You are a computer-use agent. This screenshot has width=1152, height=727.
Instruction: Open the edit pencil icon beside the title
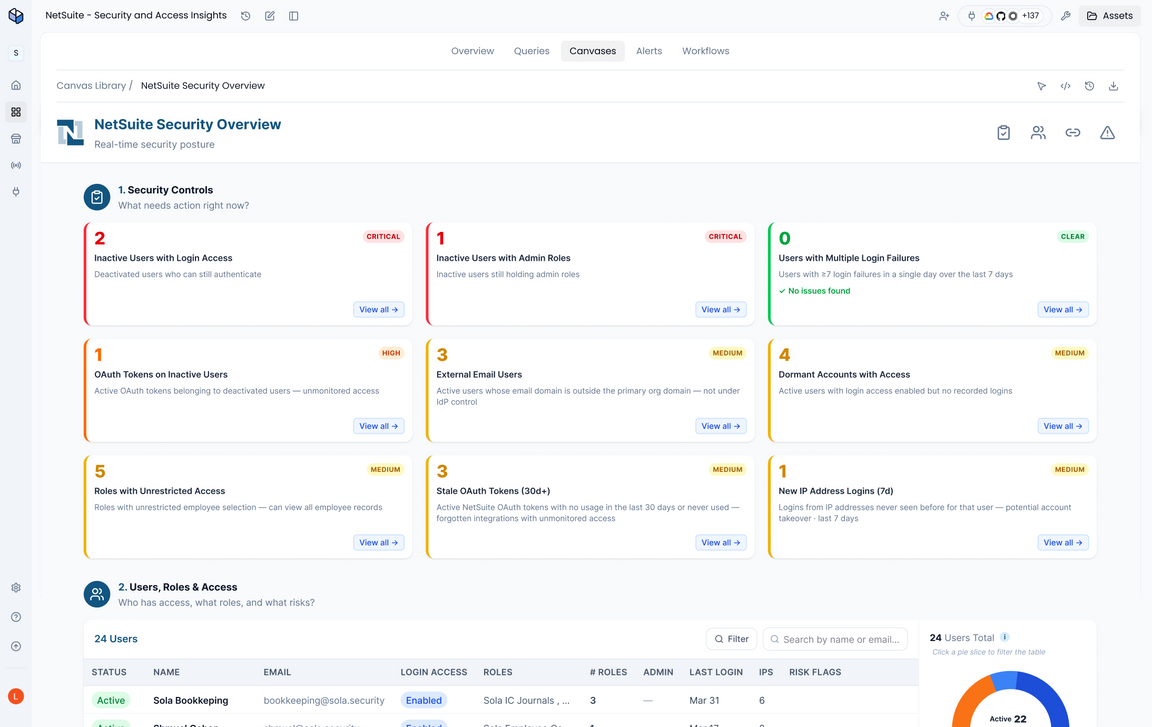[270, 16]
